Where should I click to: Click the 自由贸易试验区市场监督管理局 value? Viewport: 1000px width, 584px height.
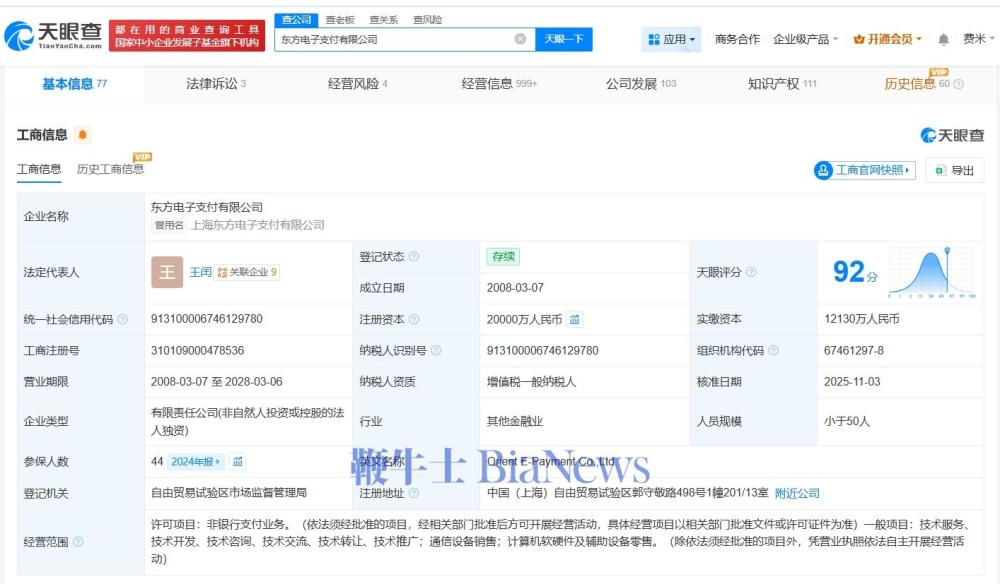click(x=229, y=493)
